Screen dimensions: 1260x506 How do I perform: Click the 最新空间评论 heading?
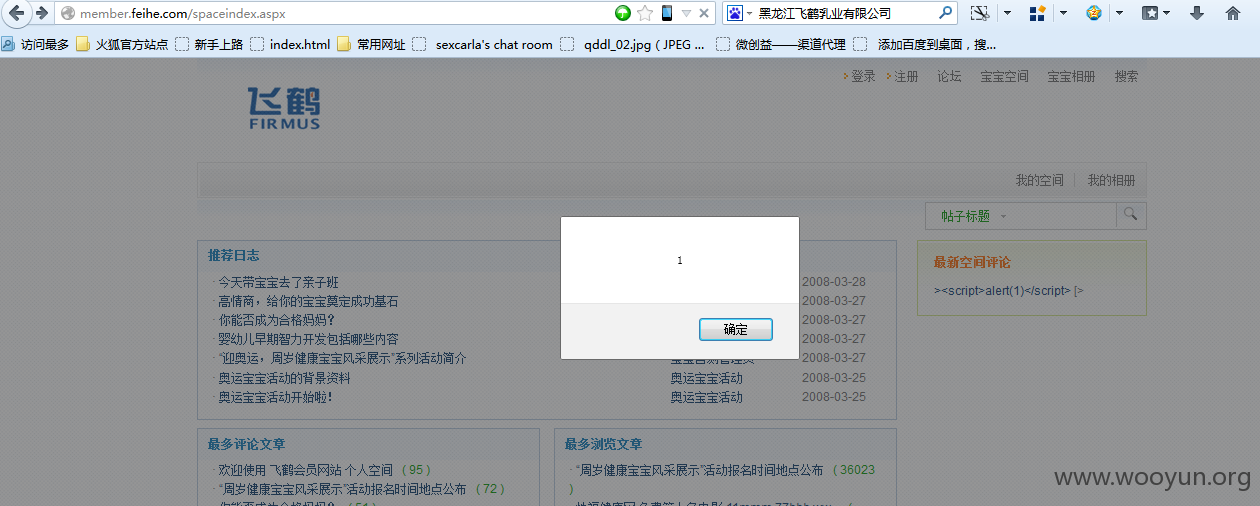coord(972,262)
